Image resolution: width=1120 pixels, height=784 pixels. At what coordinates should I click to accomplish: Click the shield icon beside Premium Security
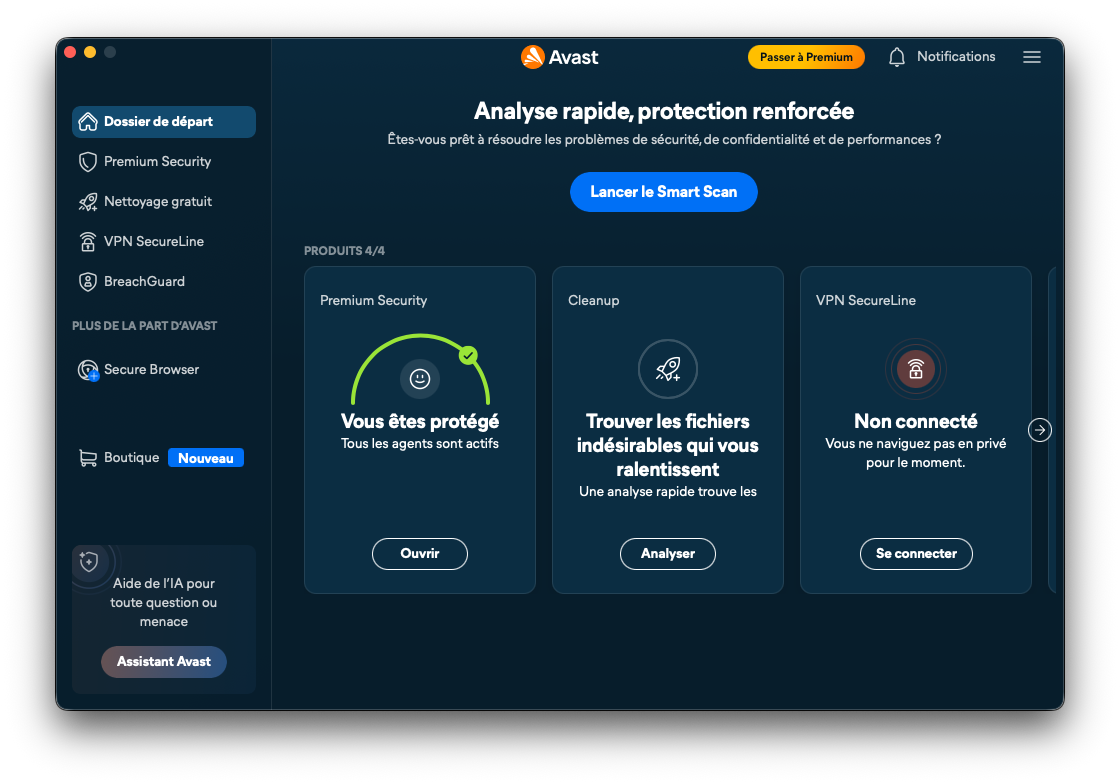88,161
